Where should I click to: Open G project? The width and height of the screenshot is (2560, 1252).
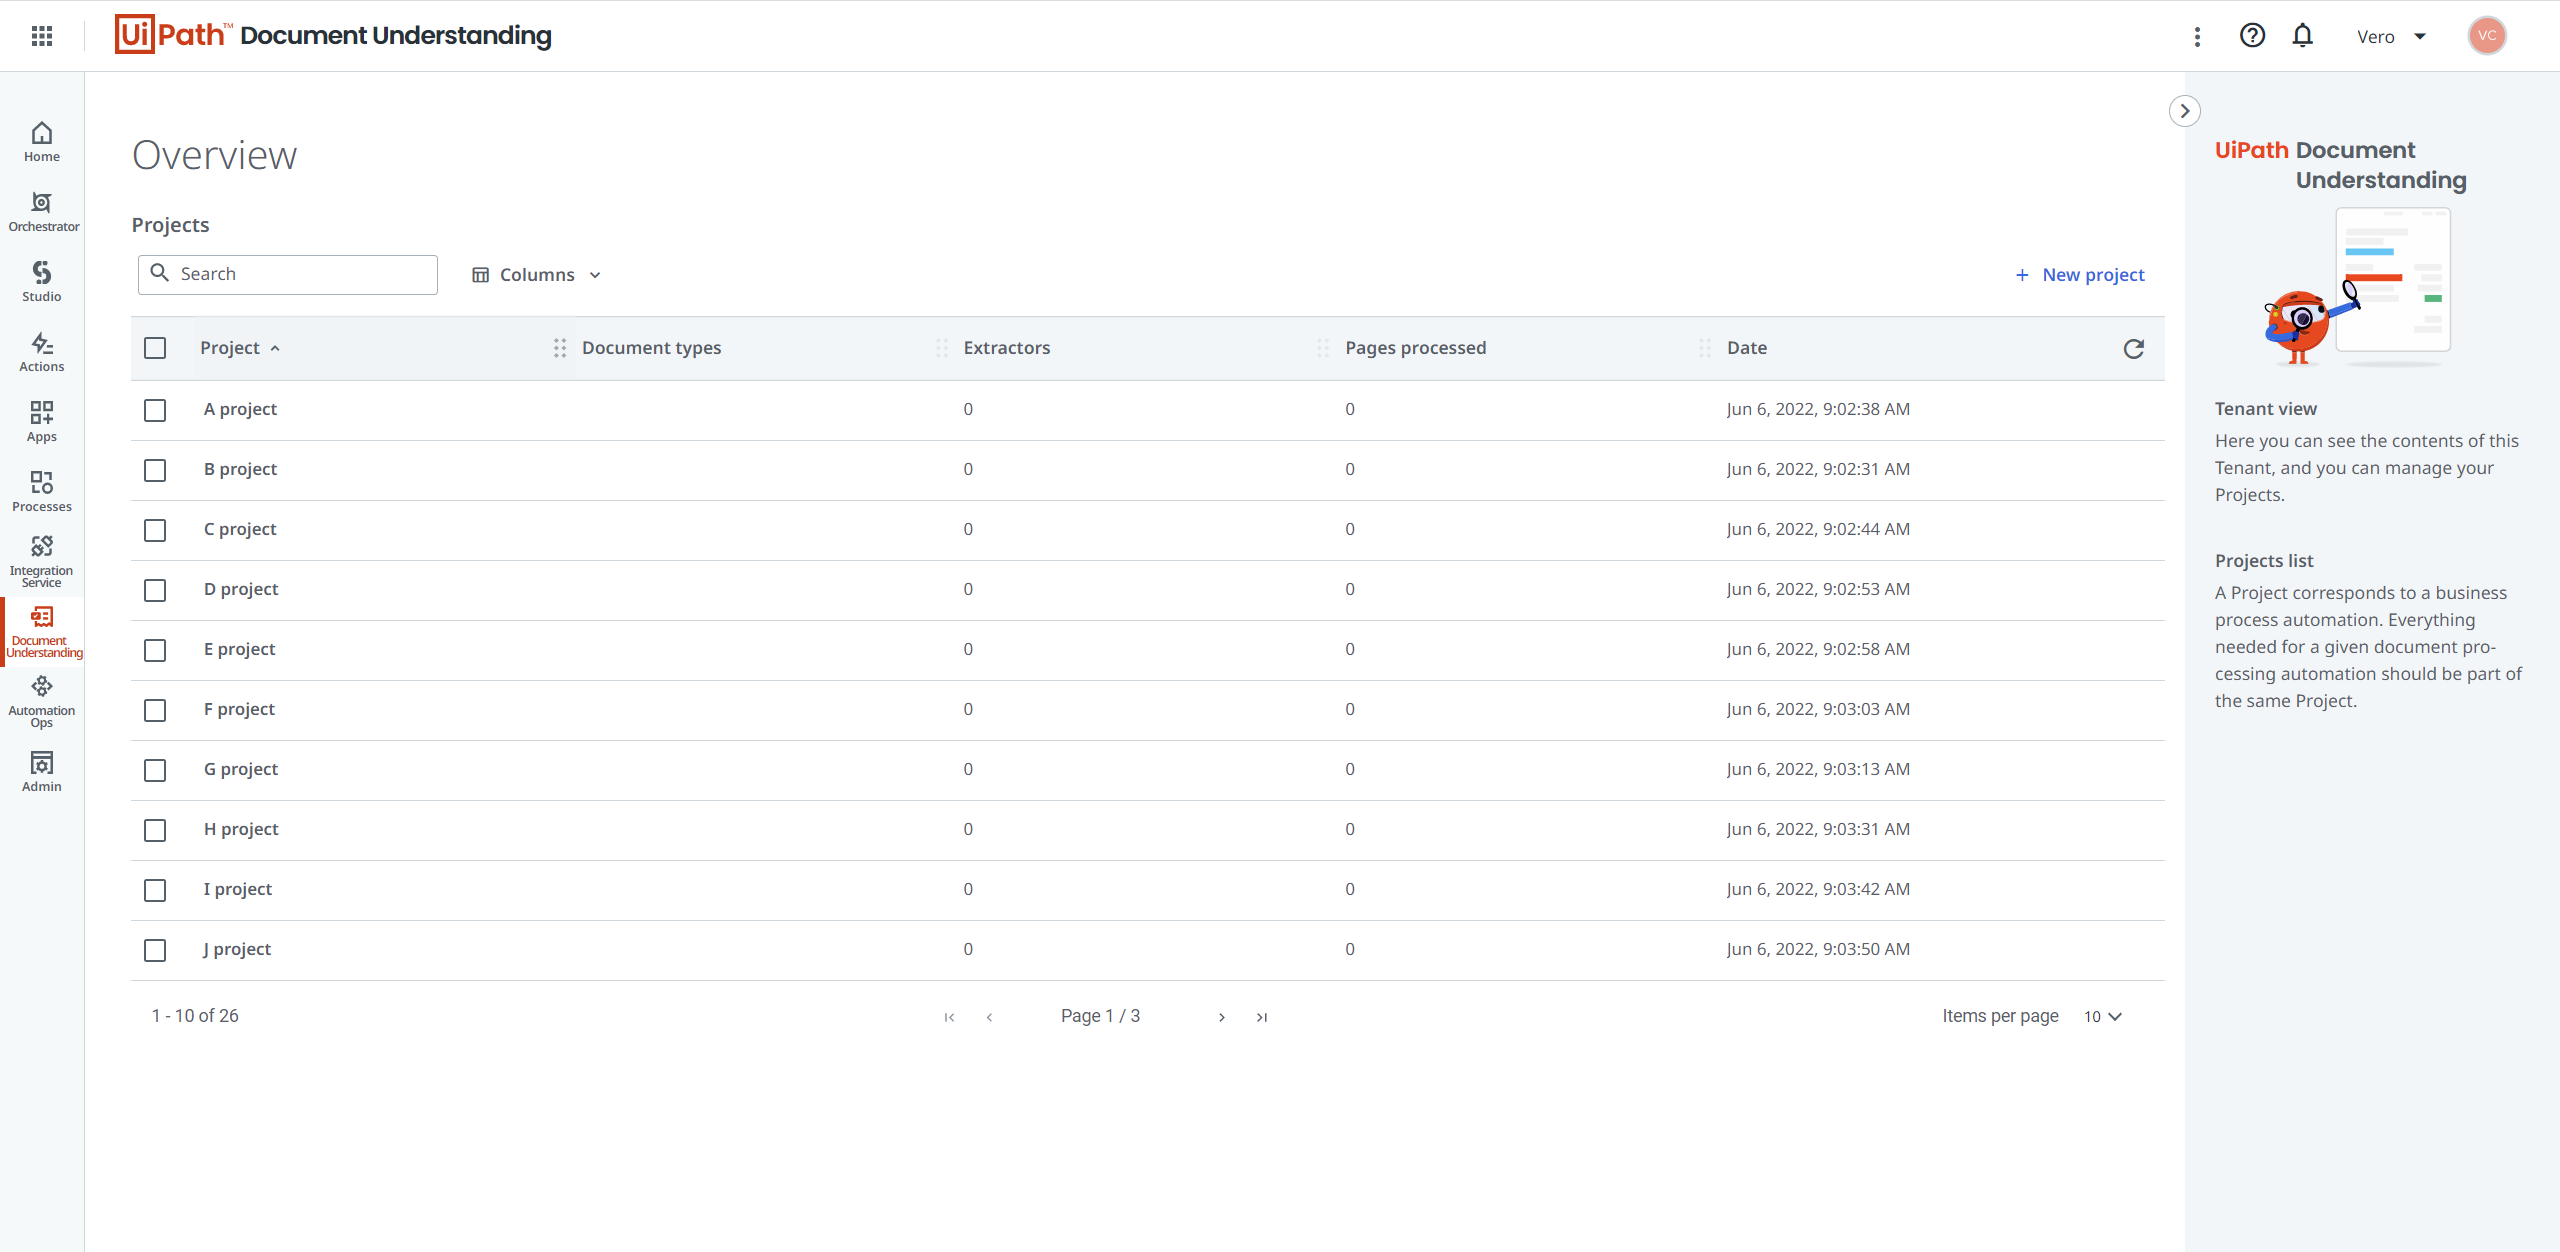(x=241, y=769)
